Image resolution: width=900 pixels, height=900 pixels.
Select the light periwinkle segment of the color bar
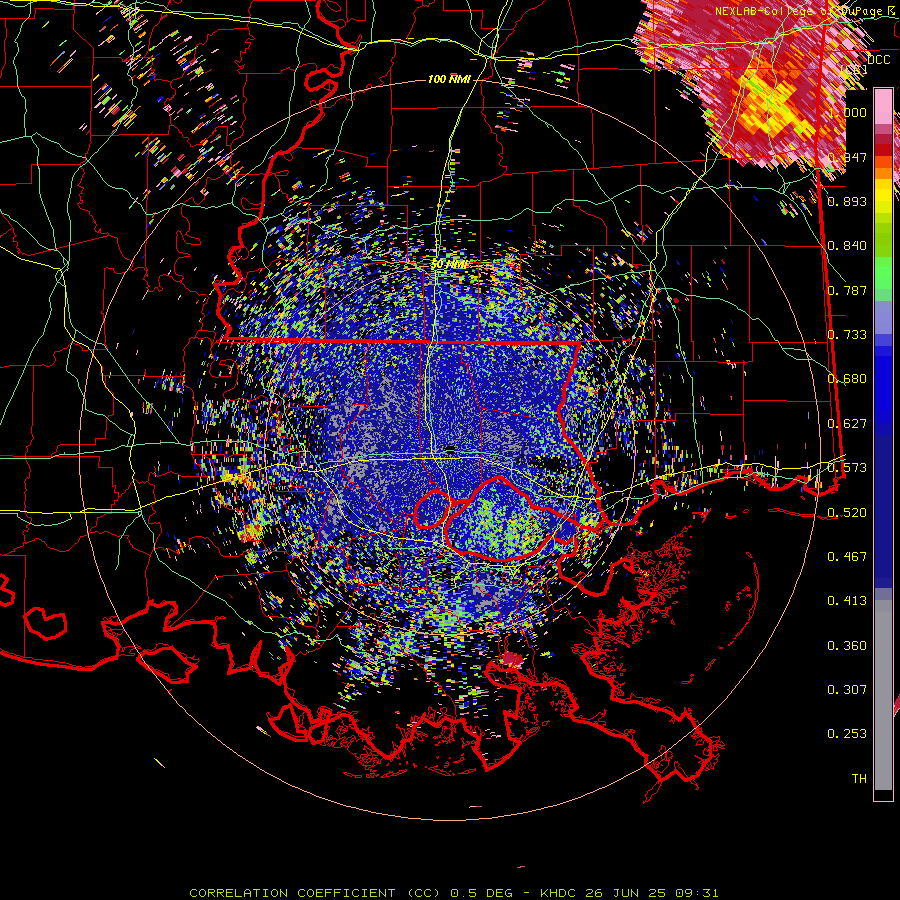click(x=883, y=317)
